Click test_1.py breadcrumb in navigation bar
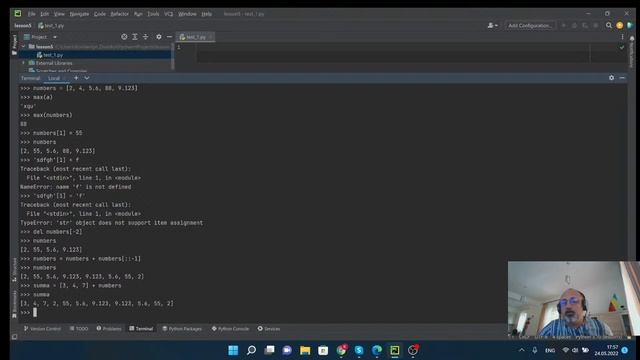Viewport: 640px width, 360px height. tap(51, 25)
